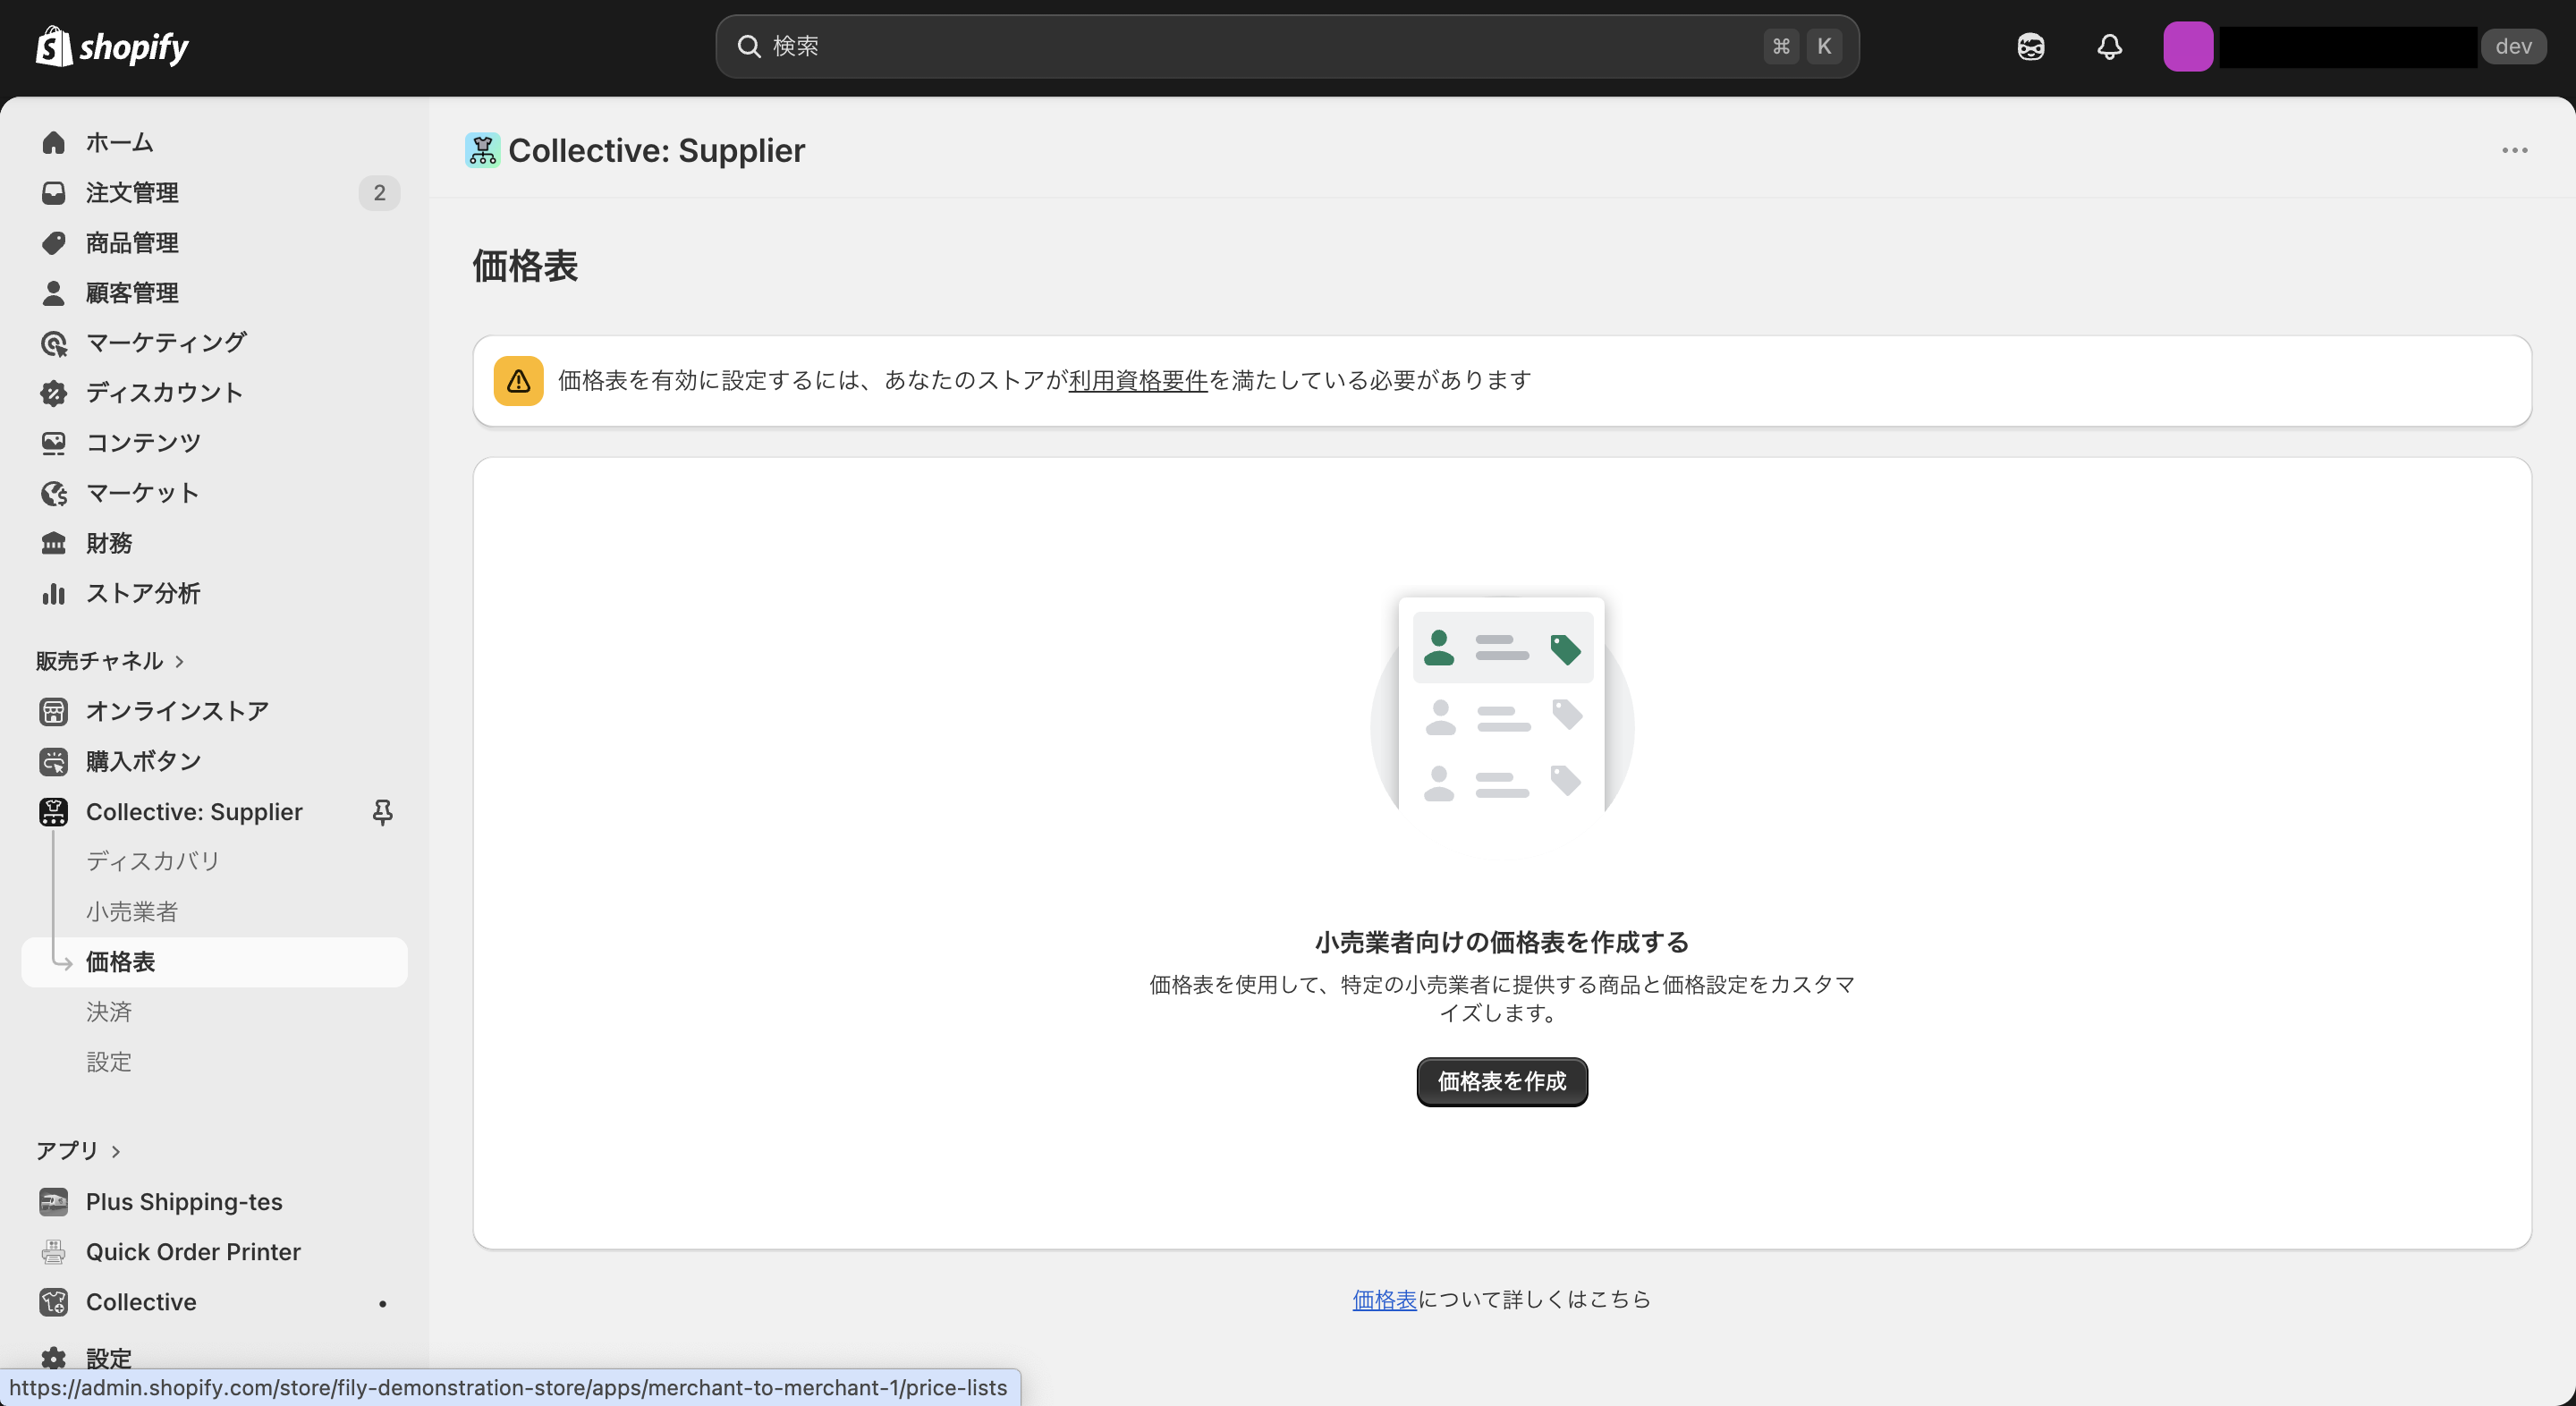Click the magenta profile avatar

click(2189, 46)
